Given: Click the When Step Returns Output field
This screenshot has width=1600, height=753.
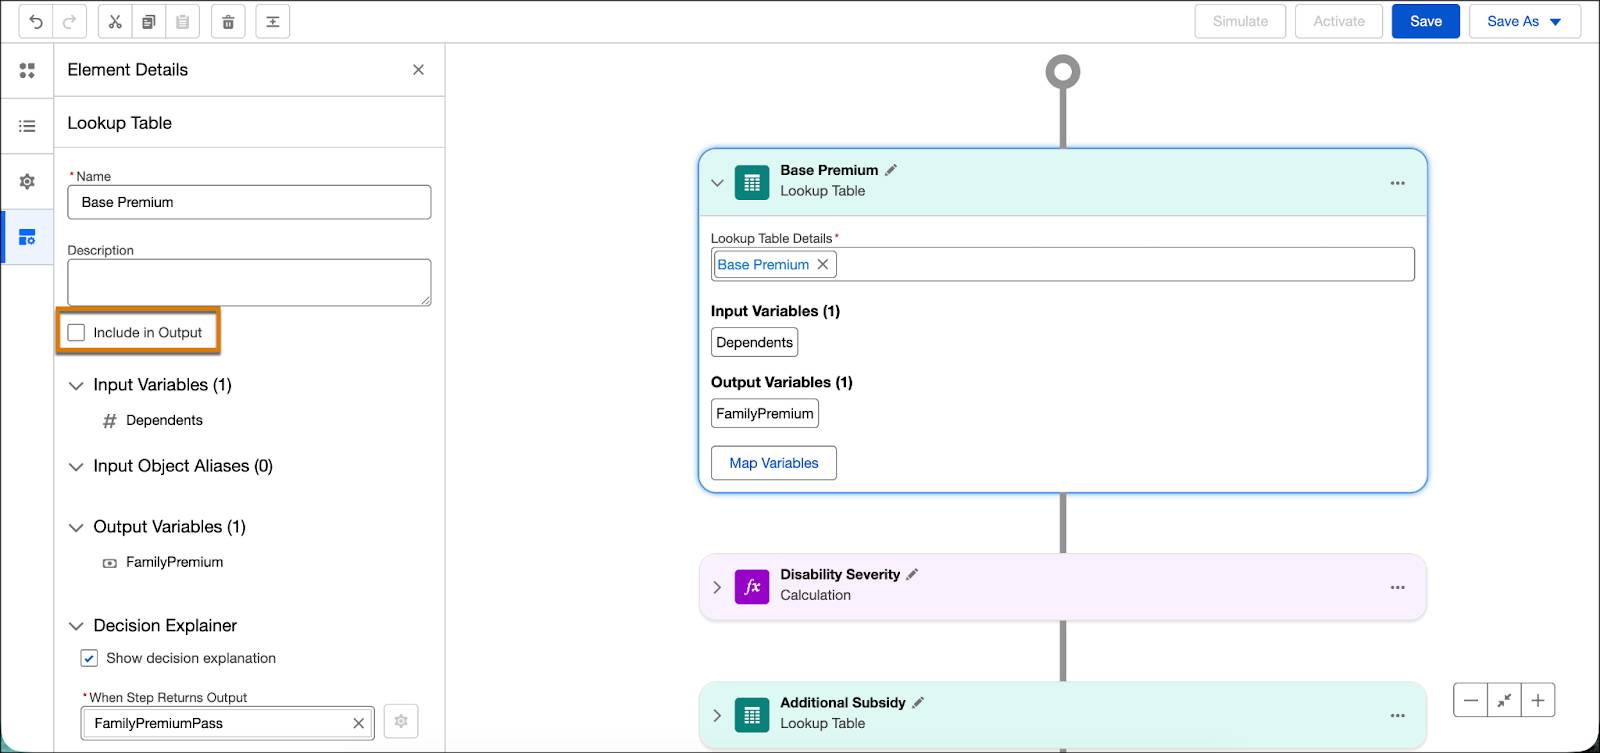Looking at the screenshot, I should (x=228, y=723).
